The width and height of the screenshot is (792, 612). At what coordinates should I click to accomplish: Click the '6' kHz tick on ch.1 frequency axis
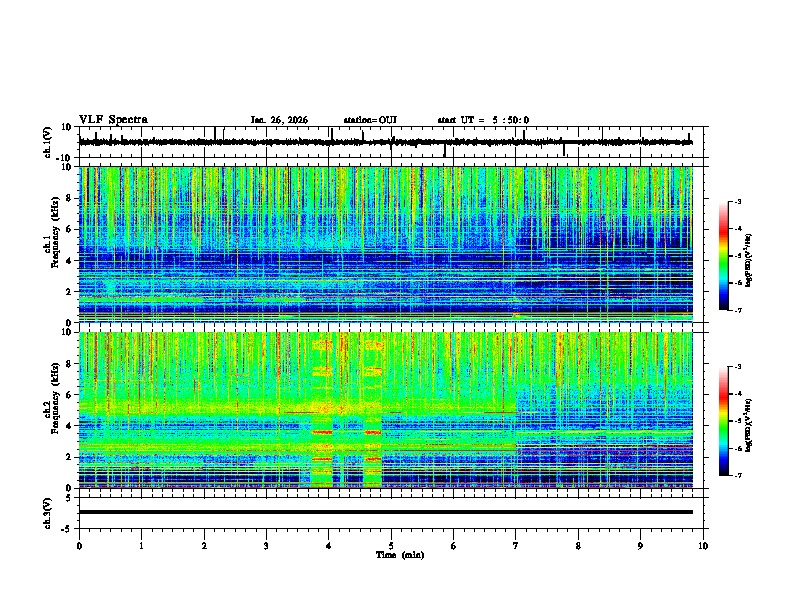pyautogui.click(x=70, y=229)
